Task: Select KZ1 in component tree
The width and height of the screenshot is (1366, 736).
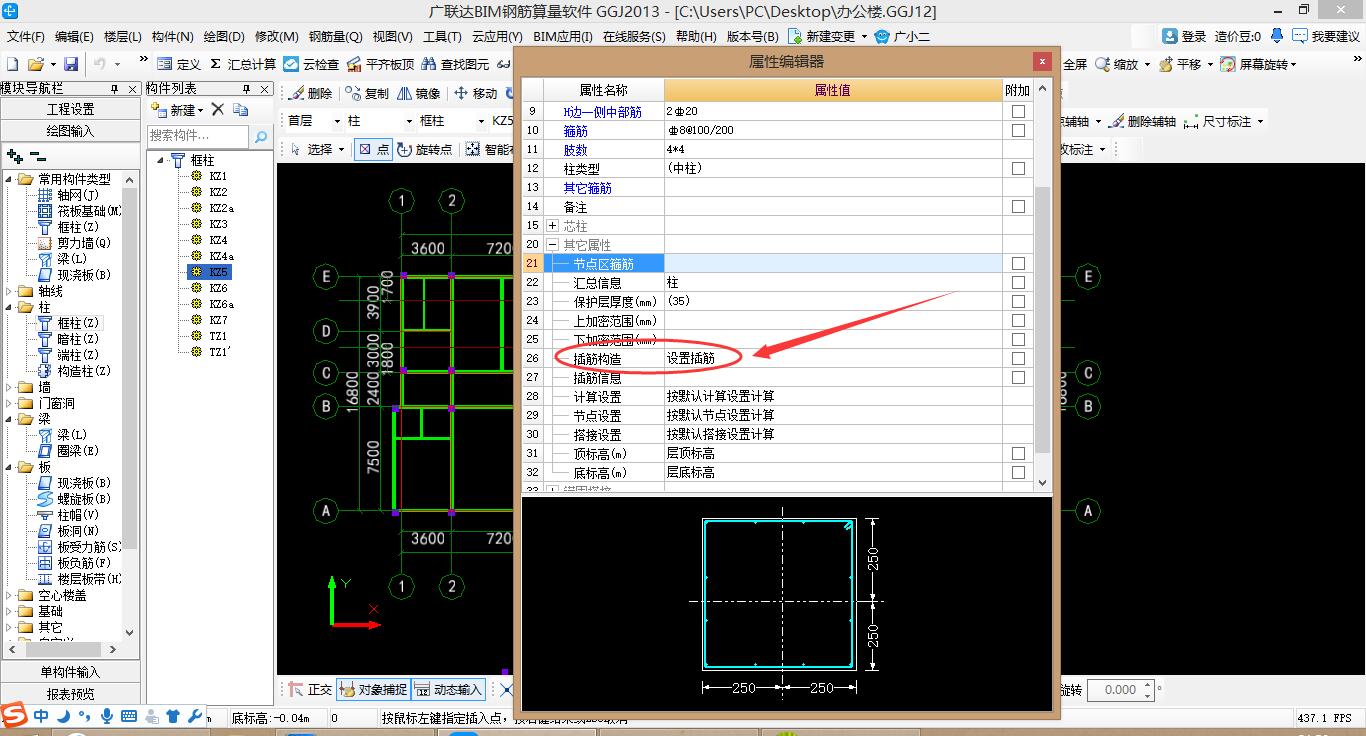Action: point(218,176)
